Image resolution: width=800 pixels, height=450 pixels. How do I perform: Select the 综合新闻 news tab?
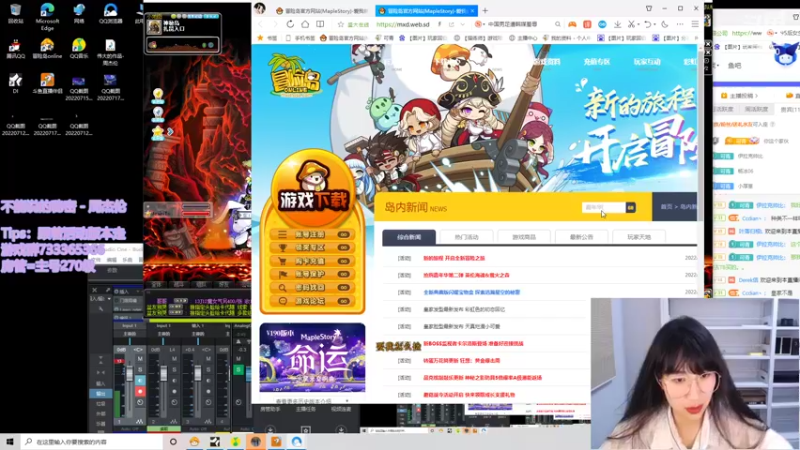(x=409, y=237)
